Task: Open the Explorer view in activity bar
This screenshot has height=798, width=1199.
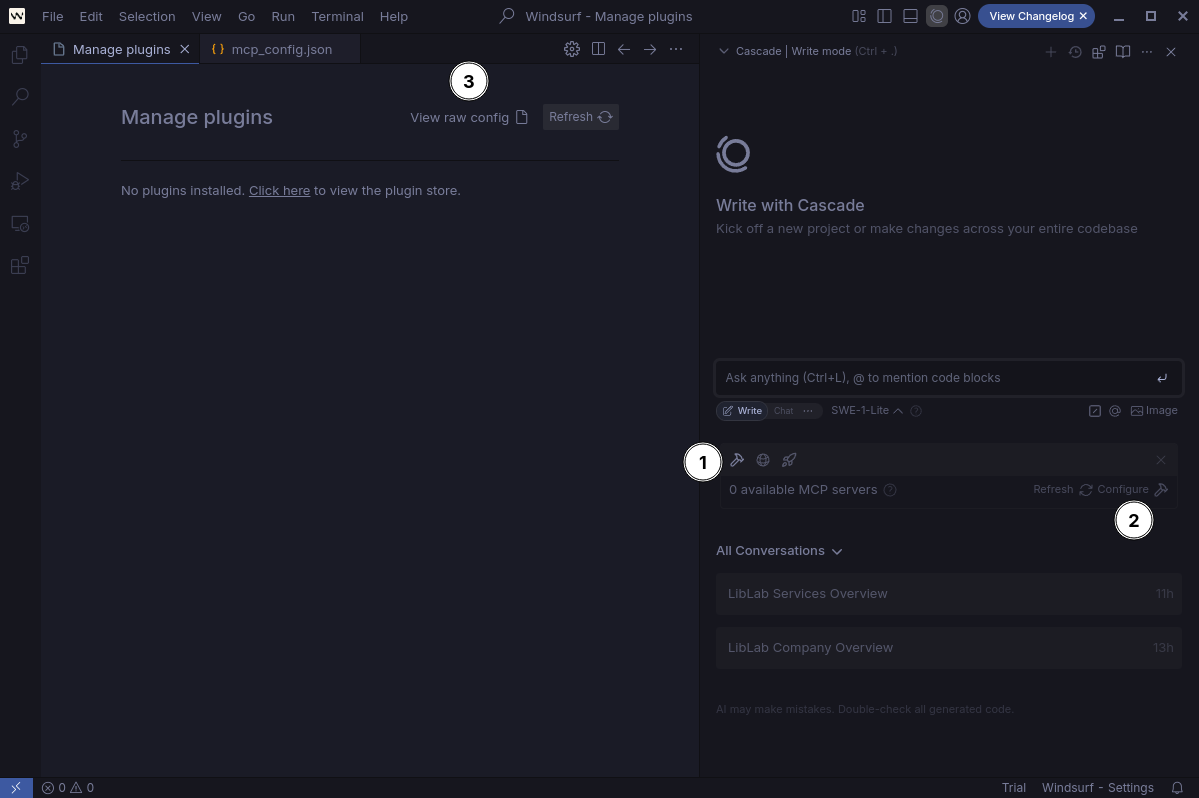Action: pyautogui.click(x=20, y=54)
